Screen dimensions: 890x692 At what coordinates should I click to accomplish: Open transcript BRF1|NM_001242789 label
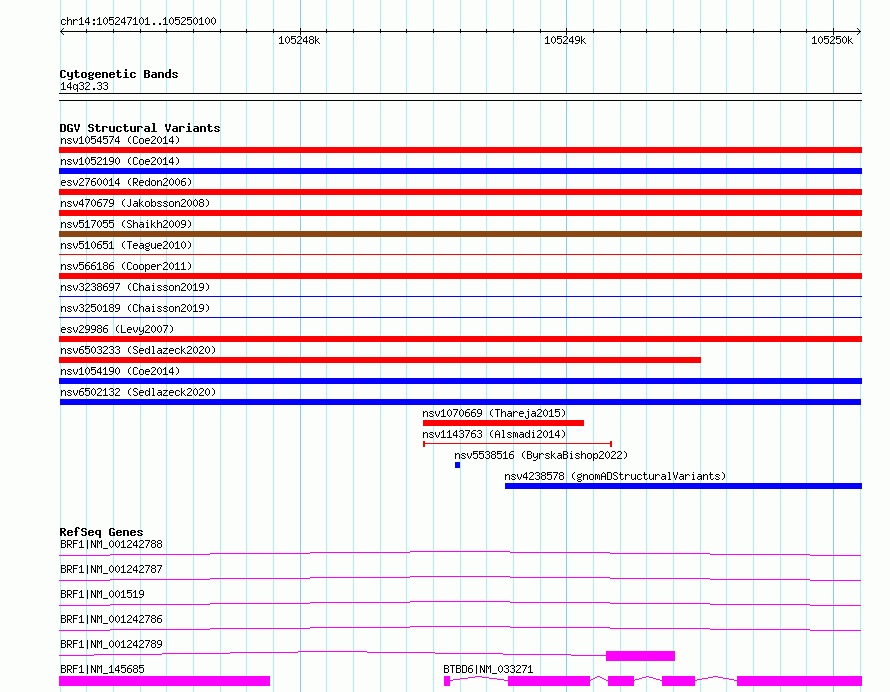(x=111, y=644)
